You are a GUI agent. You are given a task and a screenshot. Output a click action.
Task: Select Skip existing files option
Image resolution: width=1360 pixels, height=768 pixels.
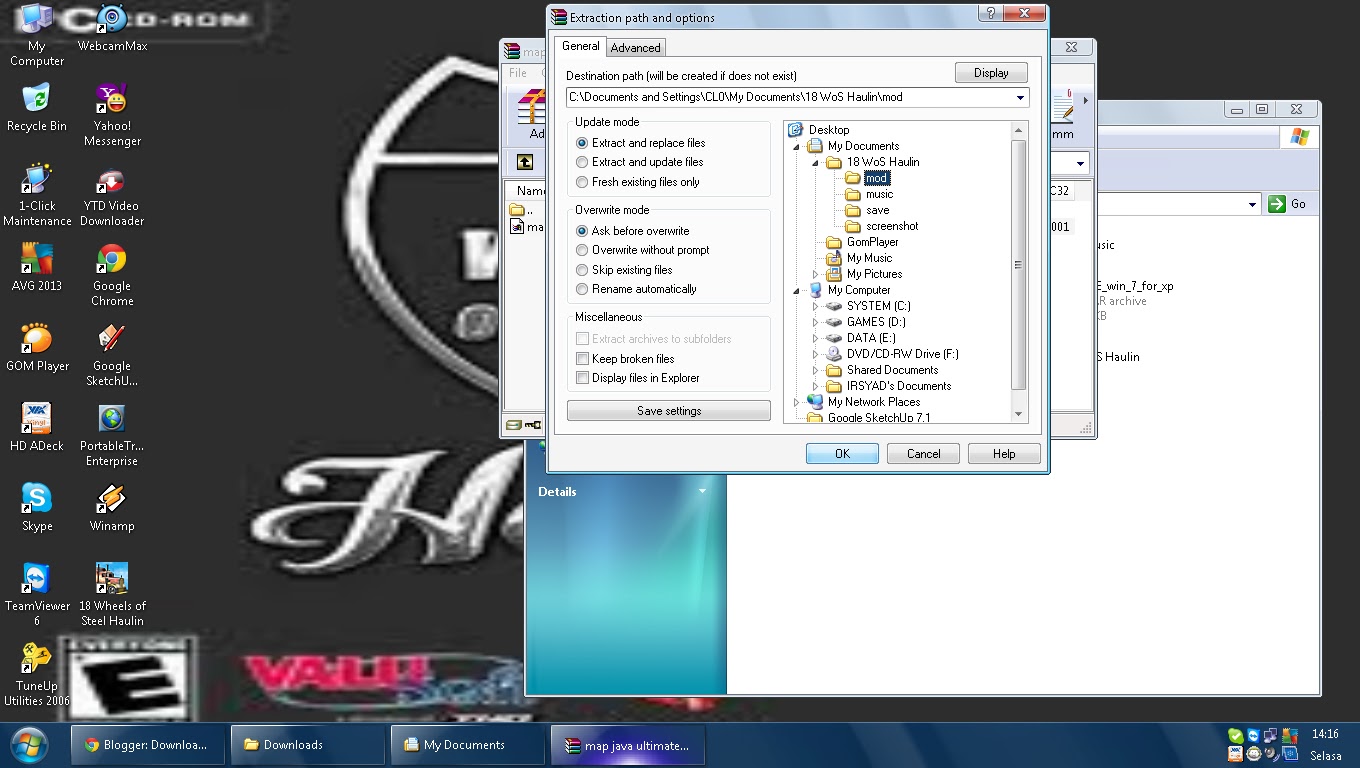tap(582, 270)
